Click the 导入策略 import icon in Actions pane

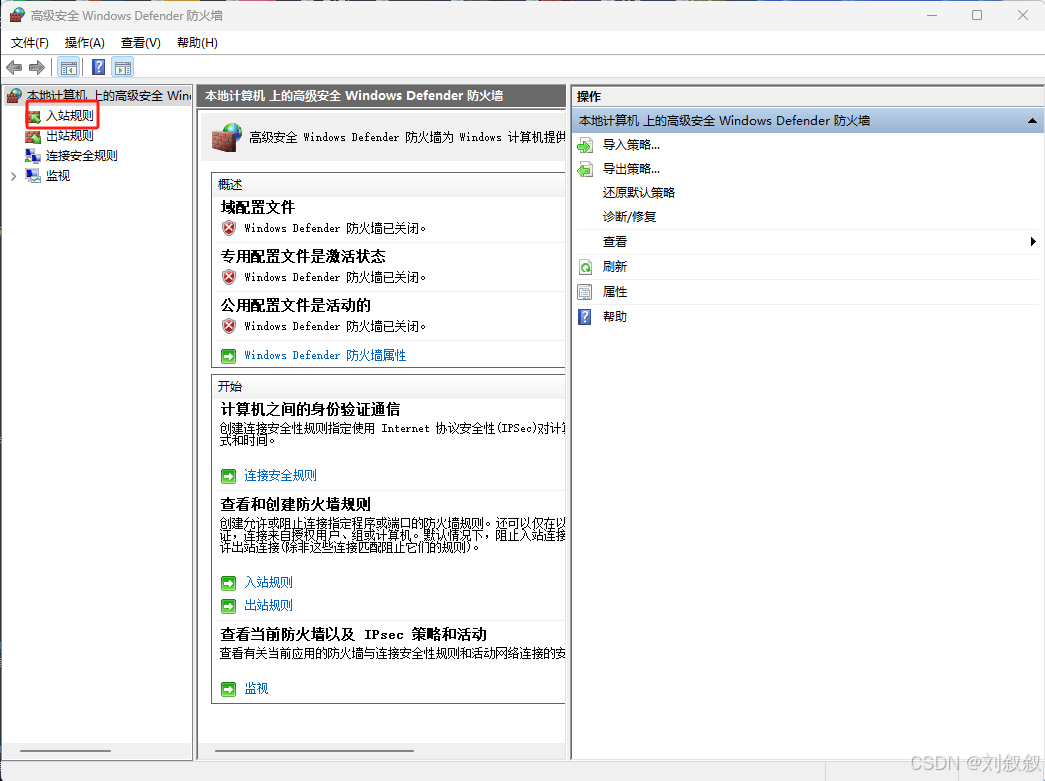(583, 144)
